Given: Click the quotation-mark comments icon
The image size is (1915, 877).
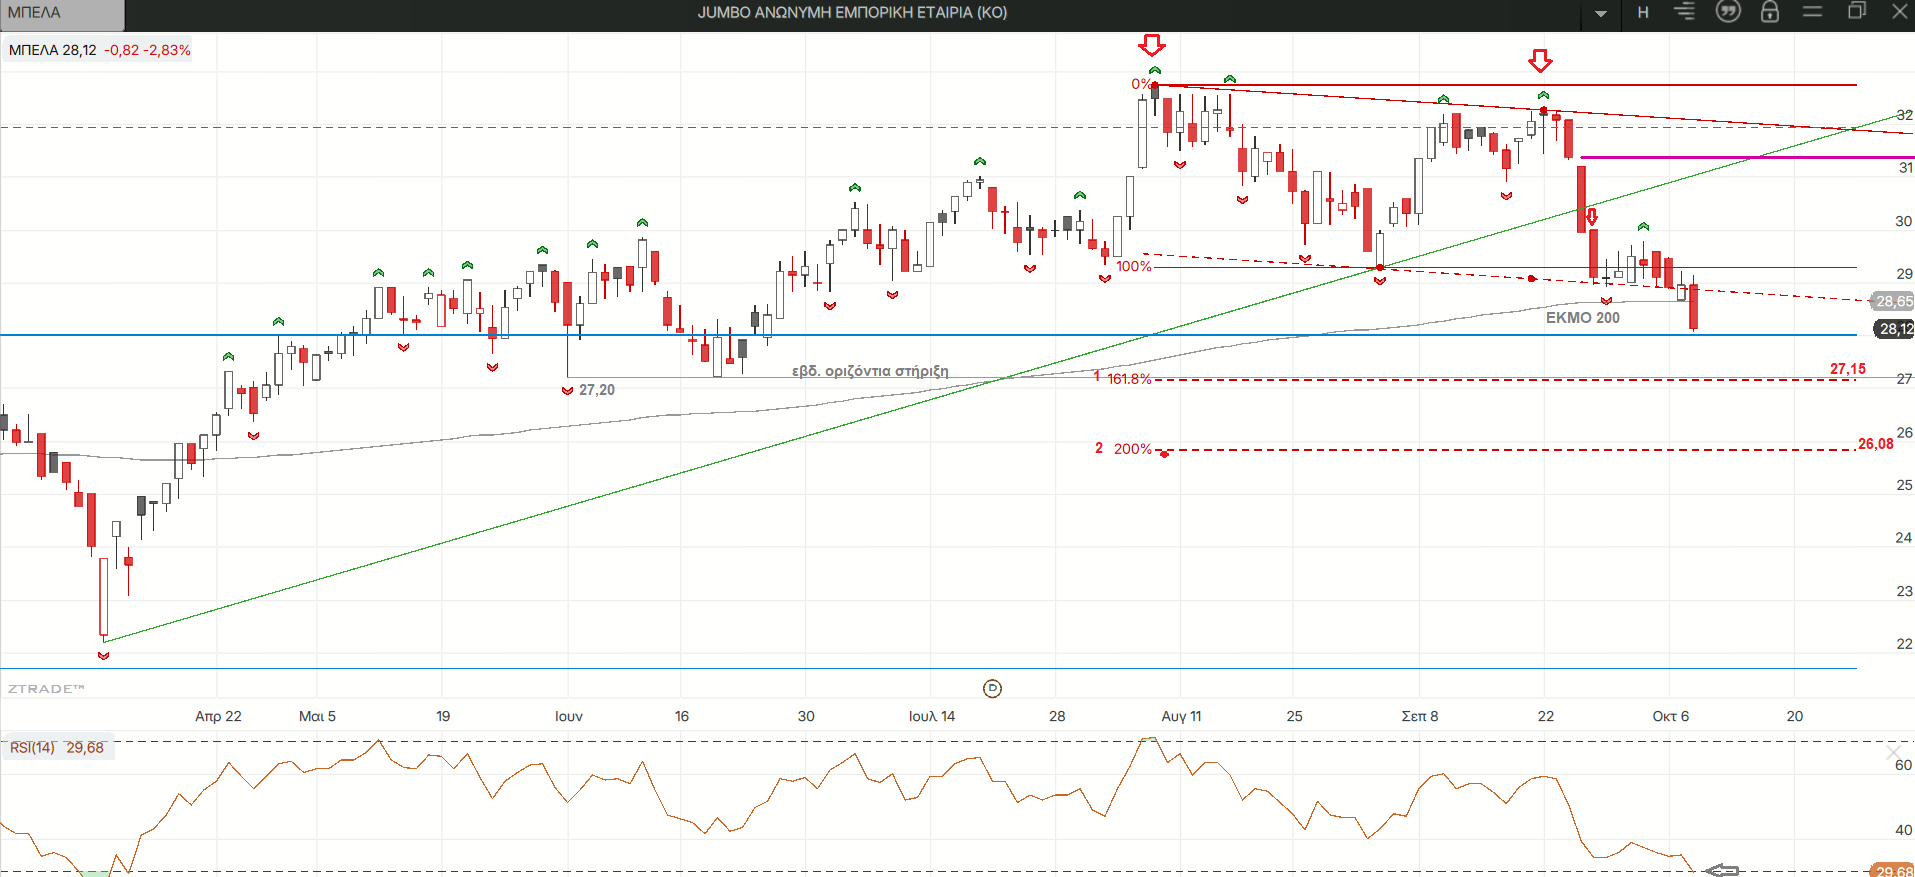Looking at the screenshot, I should [x=1727, y=12].
